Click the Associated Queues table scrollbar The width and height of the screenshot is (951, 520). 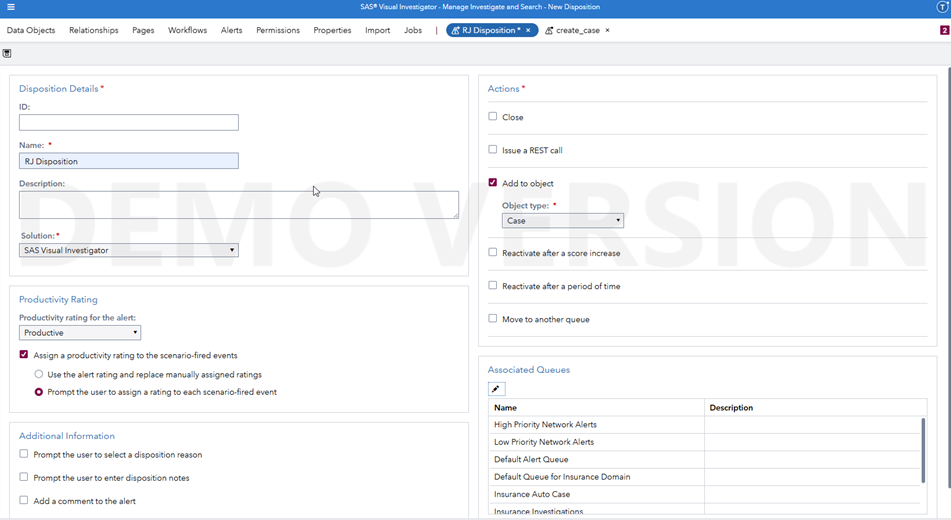(x=923, y=450)
